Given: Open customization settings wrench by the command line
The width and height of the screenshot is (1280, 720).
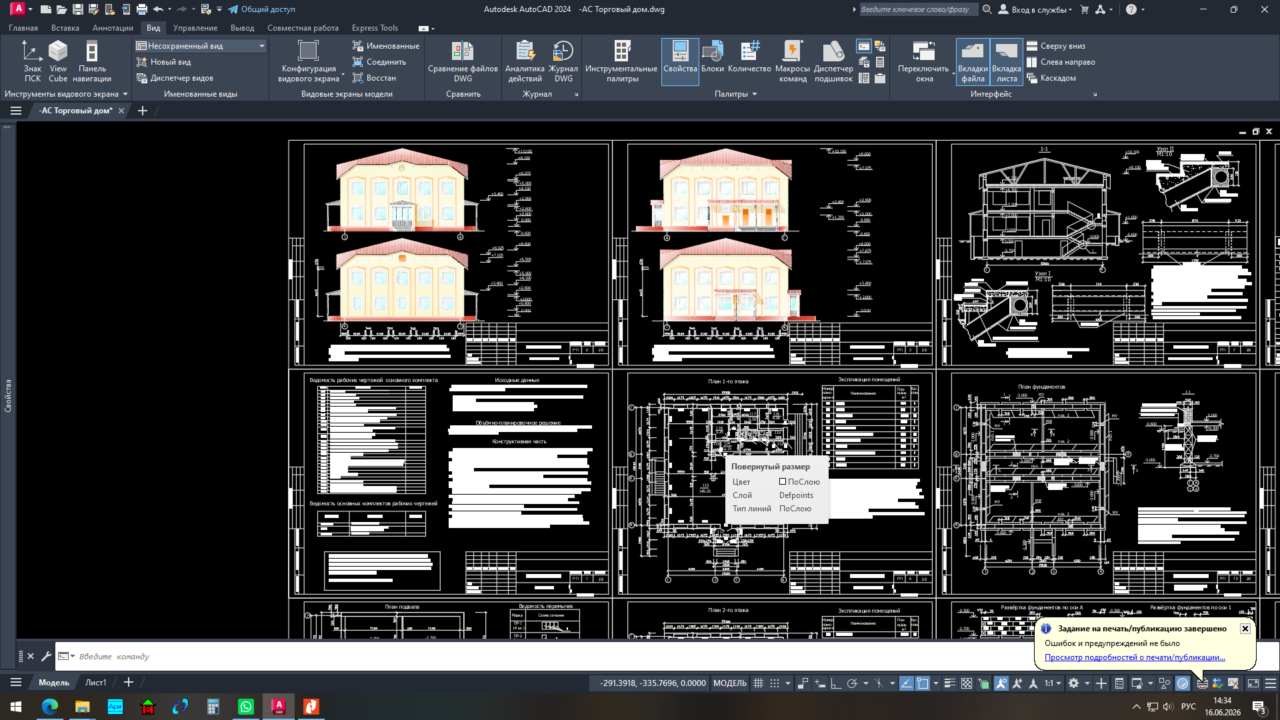Looking at the screenshot, I should (46, 656).
